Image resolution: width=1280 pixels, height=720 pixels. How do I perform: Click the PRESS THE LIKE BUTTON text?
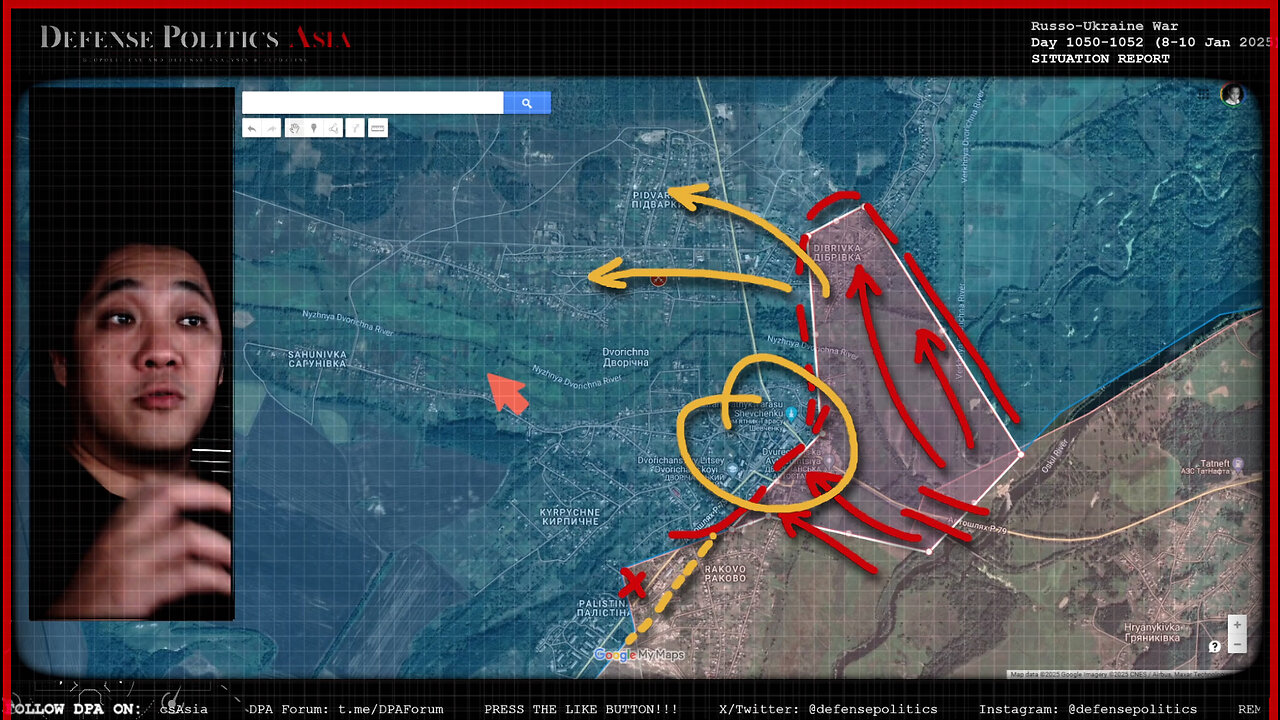[x=581, y=709]
